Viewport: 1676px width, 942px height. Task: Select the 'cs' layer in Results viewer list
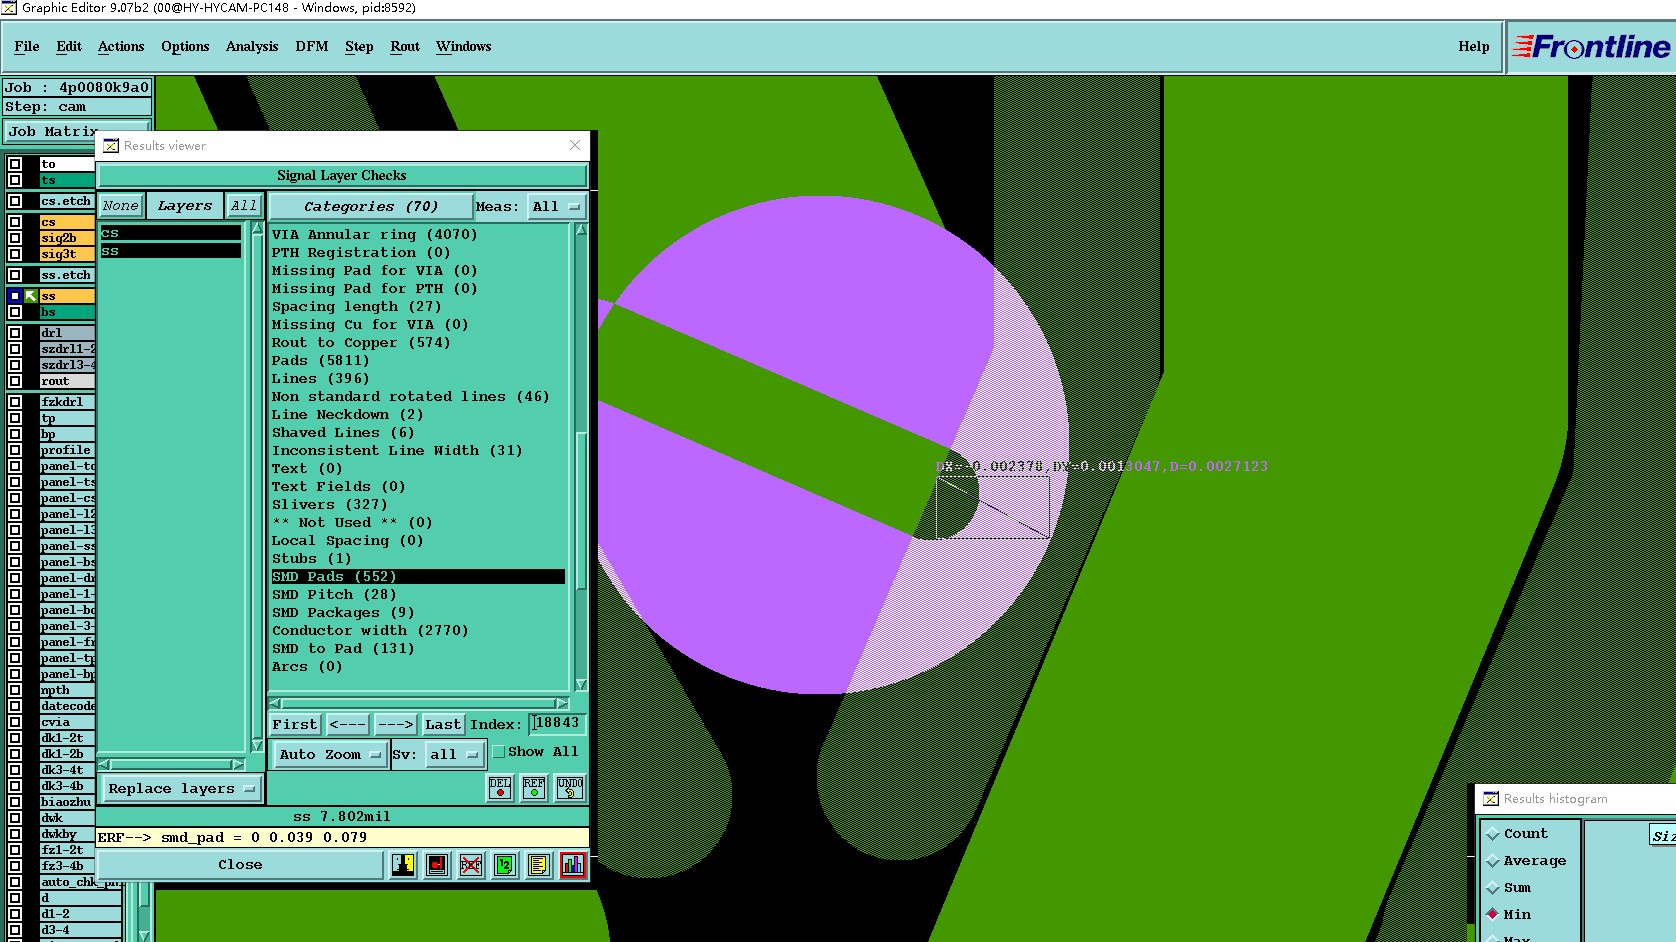(x=171, y=233)
